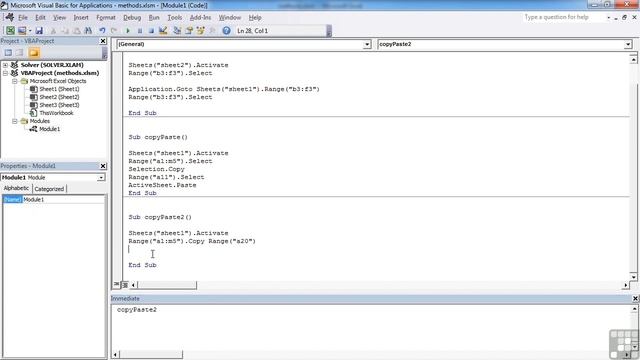The image size is (640, 360).
Task: Open Project Explorer via toolbar icon
Action: [177, 31]
